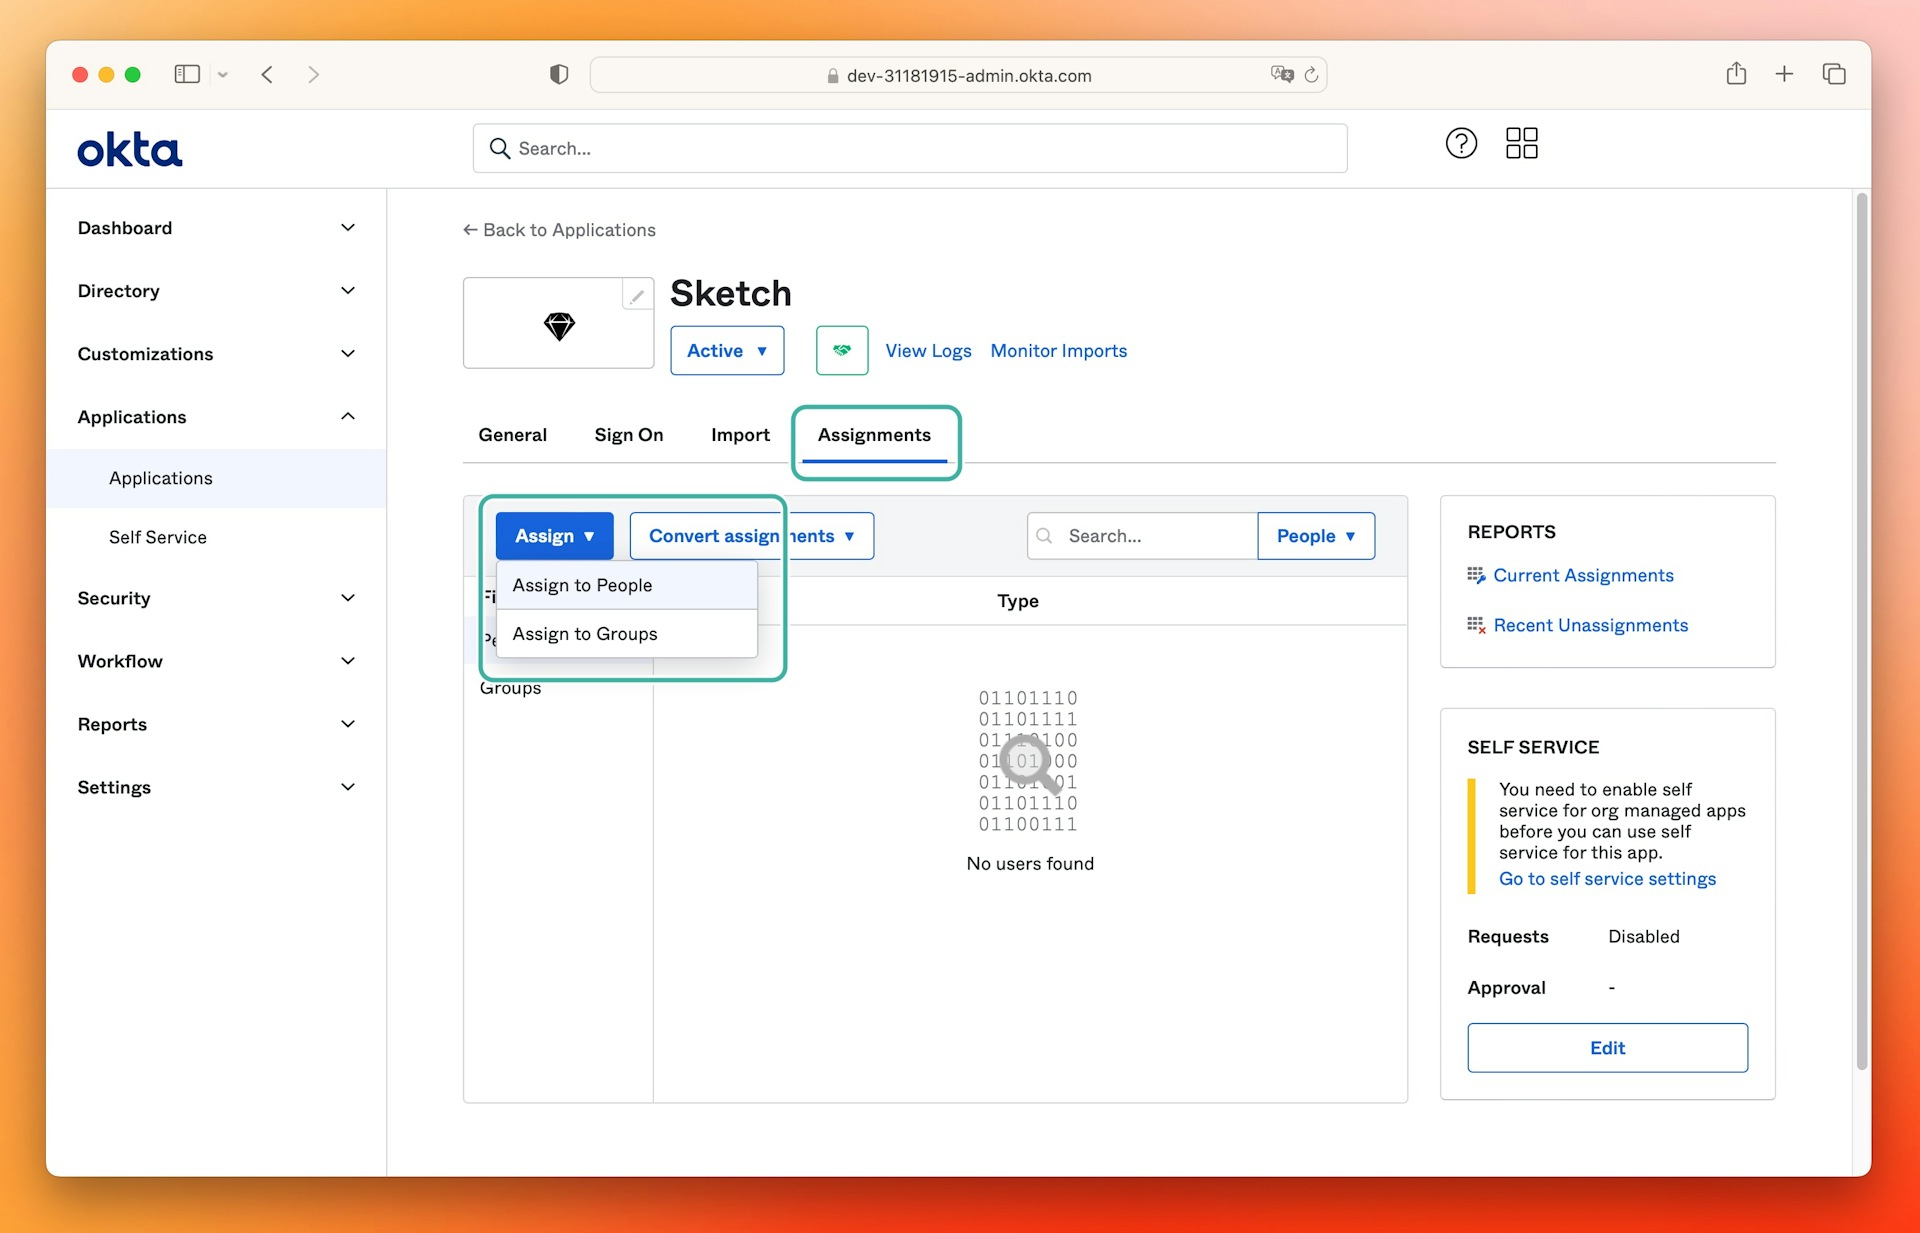Click the Edit button in Self Service
The width and height of the screenshot is (1920, 1233).
pos(1607,1047)
